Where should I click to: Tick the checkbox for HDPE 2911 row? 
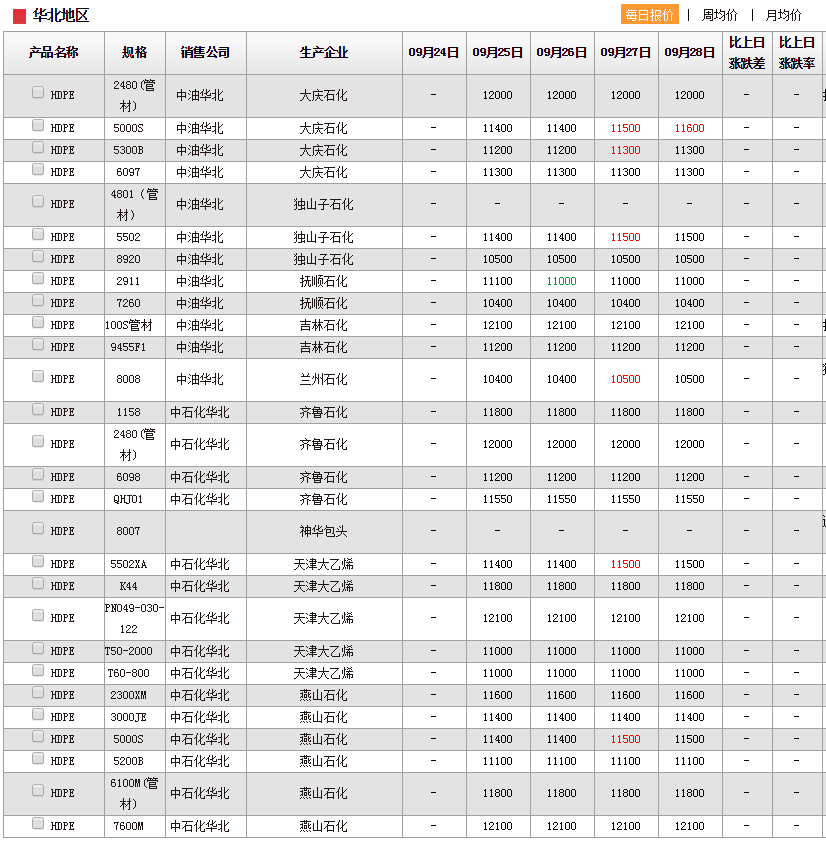38,278
